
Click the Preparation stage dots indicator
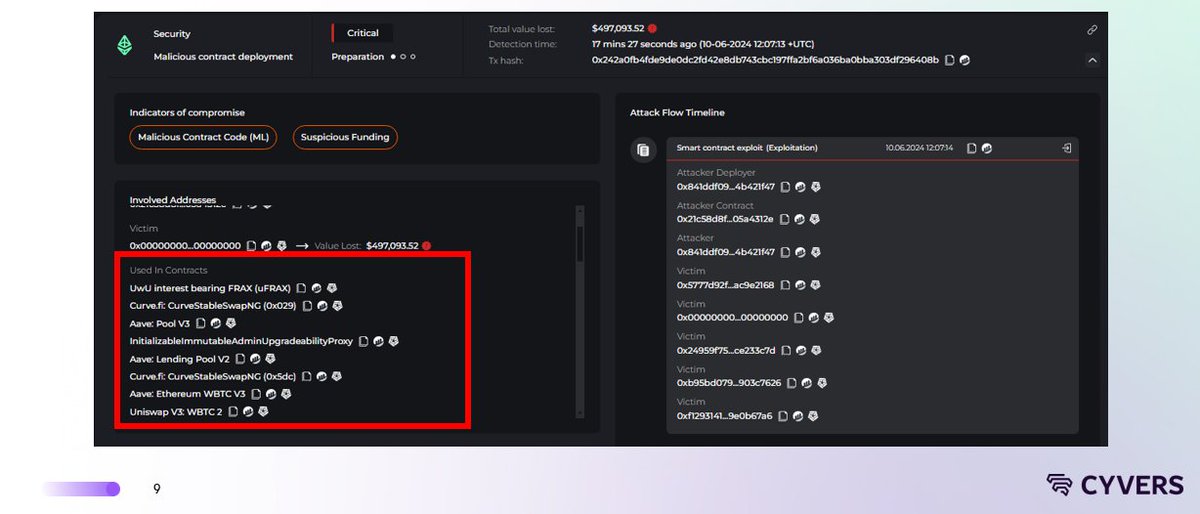pyautogui.click(x=403, y=57)
